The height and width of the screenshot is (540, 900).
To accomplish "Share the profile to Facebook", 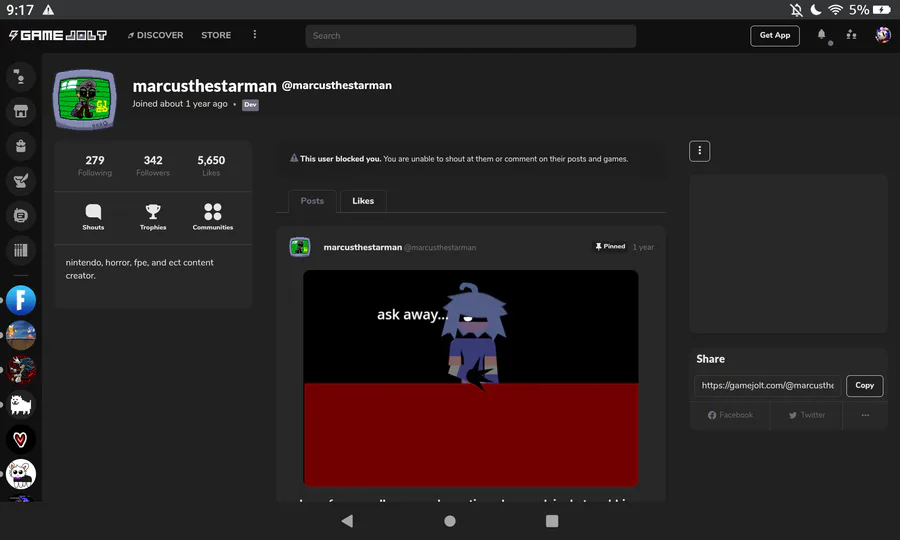I will [730, 415].
